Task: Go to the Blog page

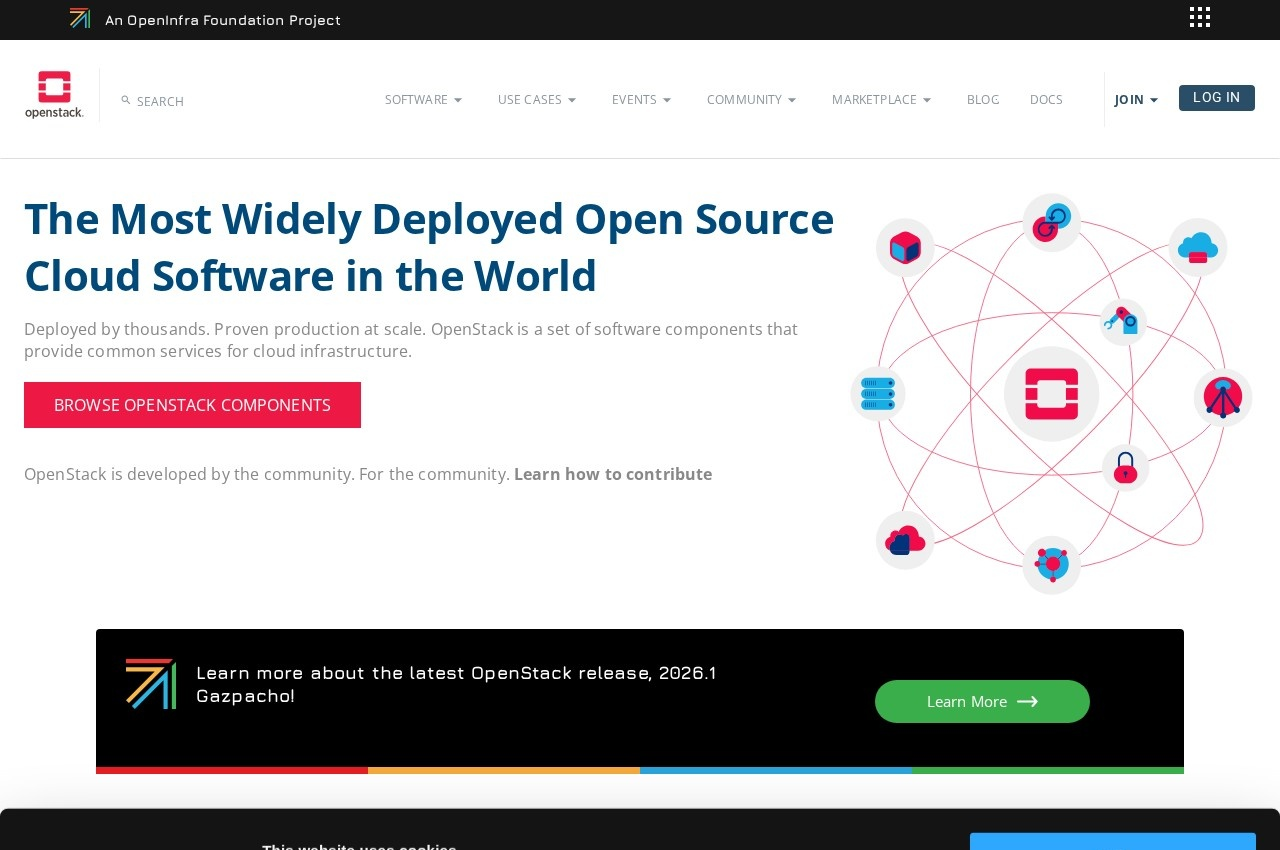Action: click(x=983, y=100)
